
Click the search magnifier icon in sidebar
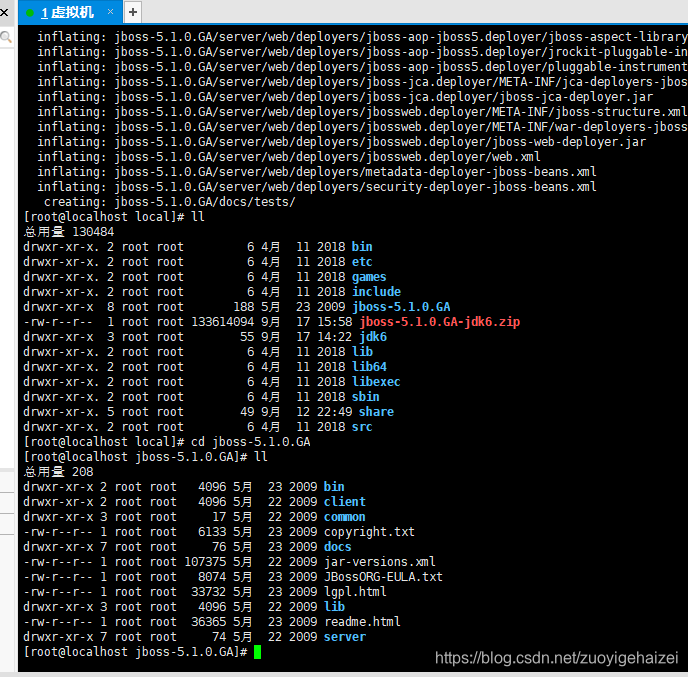[x=6, y=37]
